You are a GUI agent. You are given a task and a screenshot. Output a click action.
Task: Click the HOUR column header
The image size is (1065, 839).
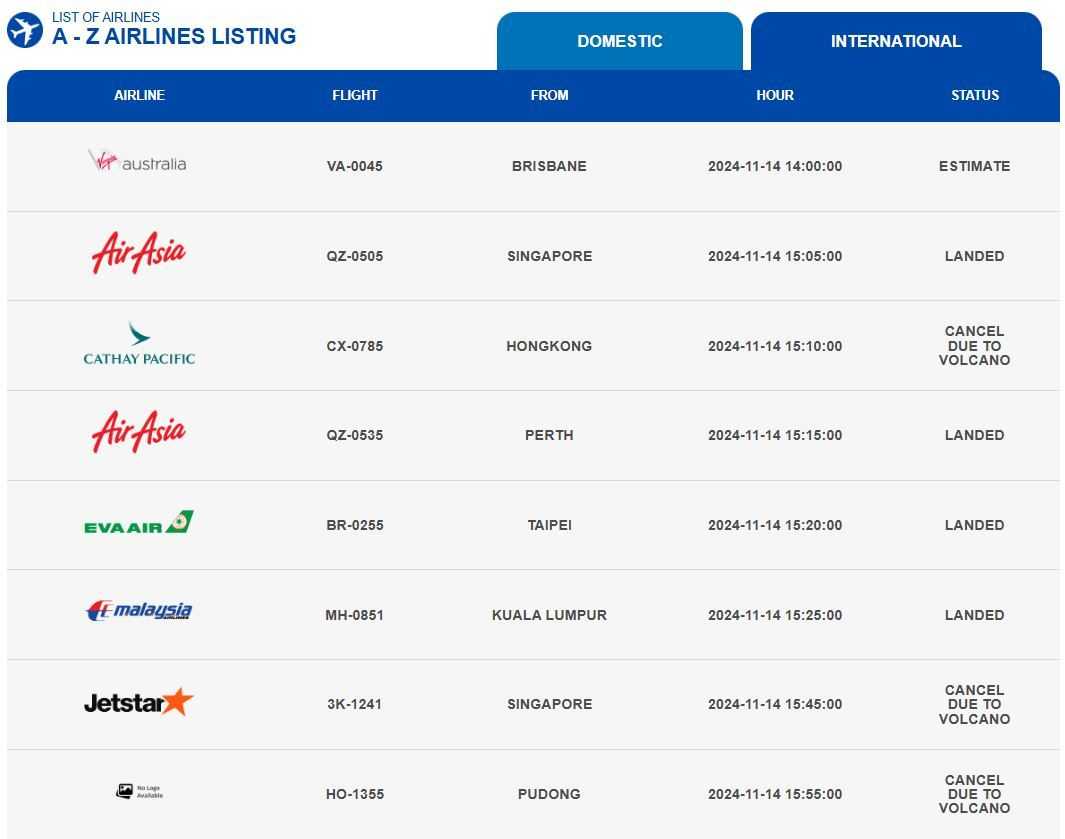[x=775, y=95]
